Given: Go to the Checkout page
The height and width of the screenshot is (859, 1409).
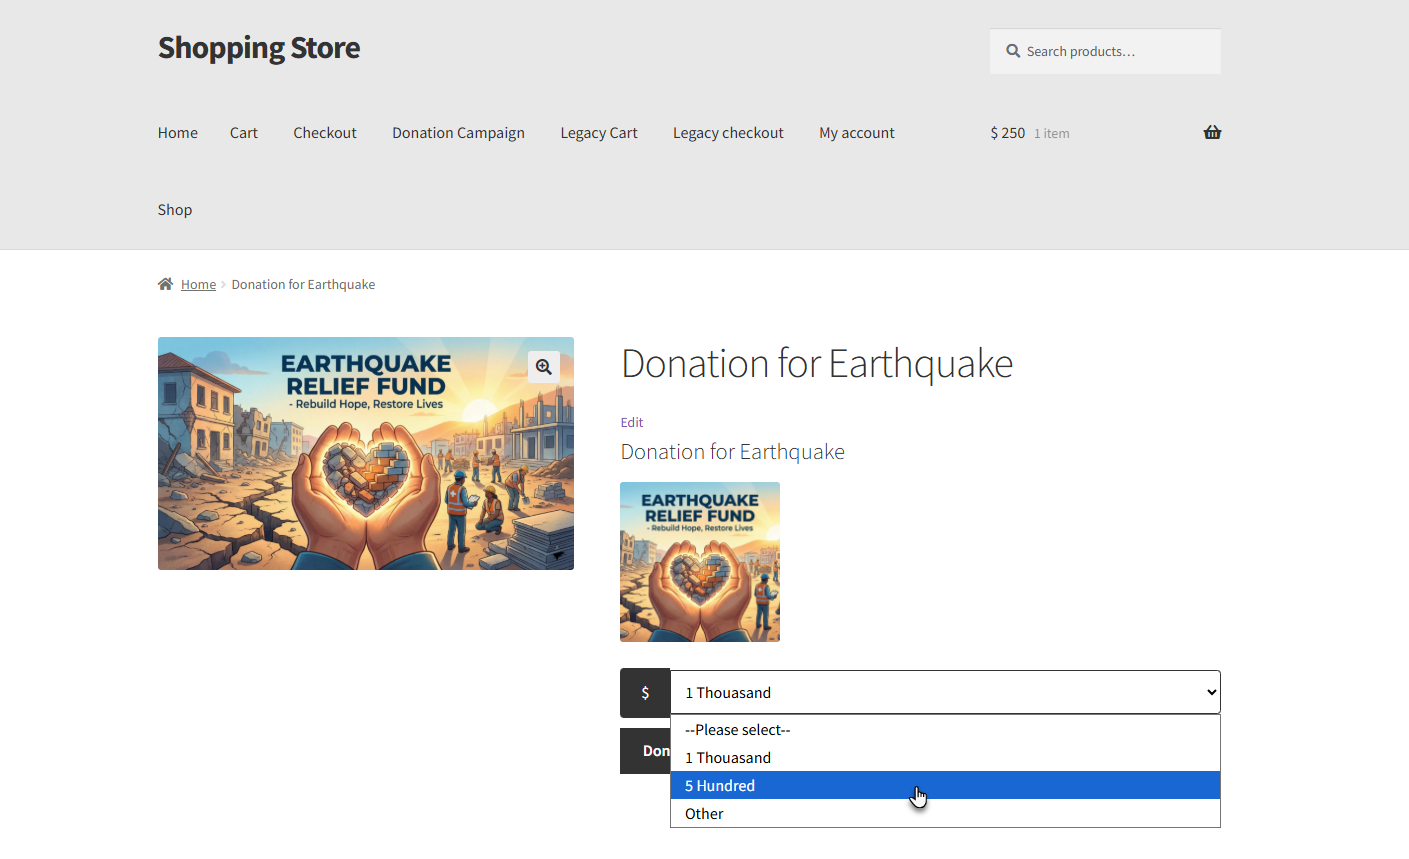Looking at the screenshot, I should pos(324,133).
